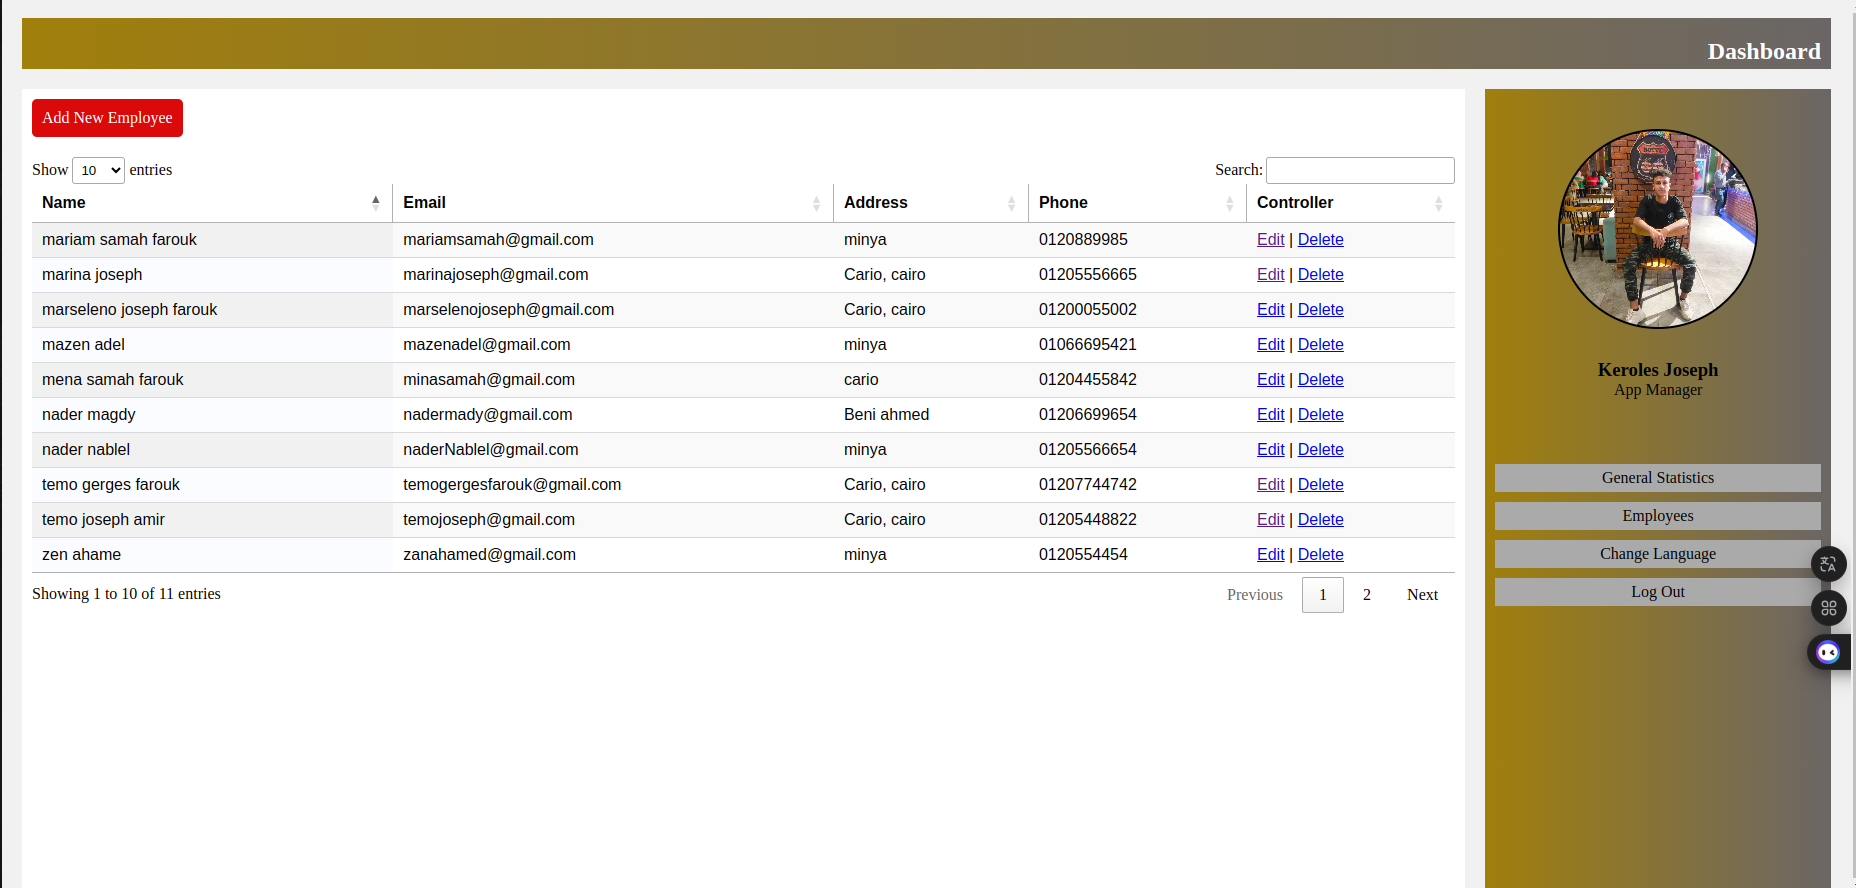Click Add New Employee button
Screen dimensions: 1856x888
click(107, 118)
